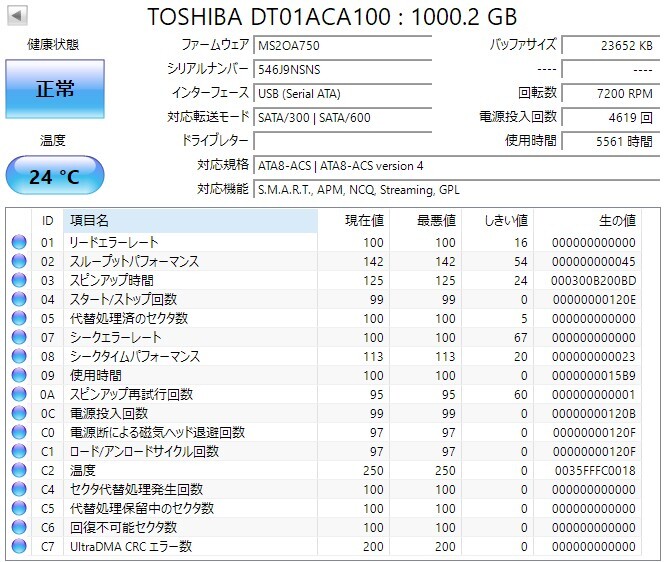Click the previous disk arrow button
The image size is (664, 562).
click(x=17, y=16)
